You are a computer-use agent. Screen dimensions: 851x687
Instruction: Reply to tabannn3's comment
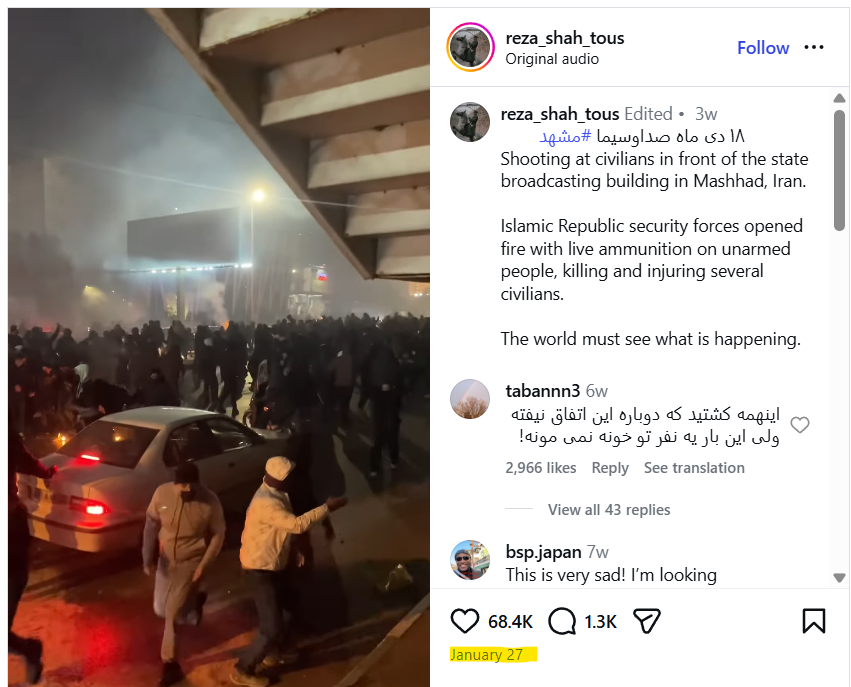610,468
